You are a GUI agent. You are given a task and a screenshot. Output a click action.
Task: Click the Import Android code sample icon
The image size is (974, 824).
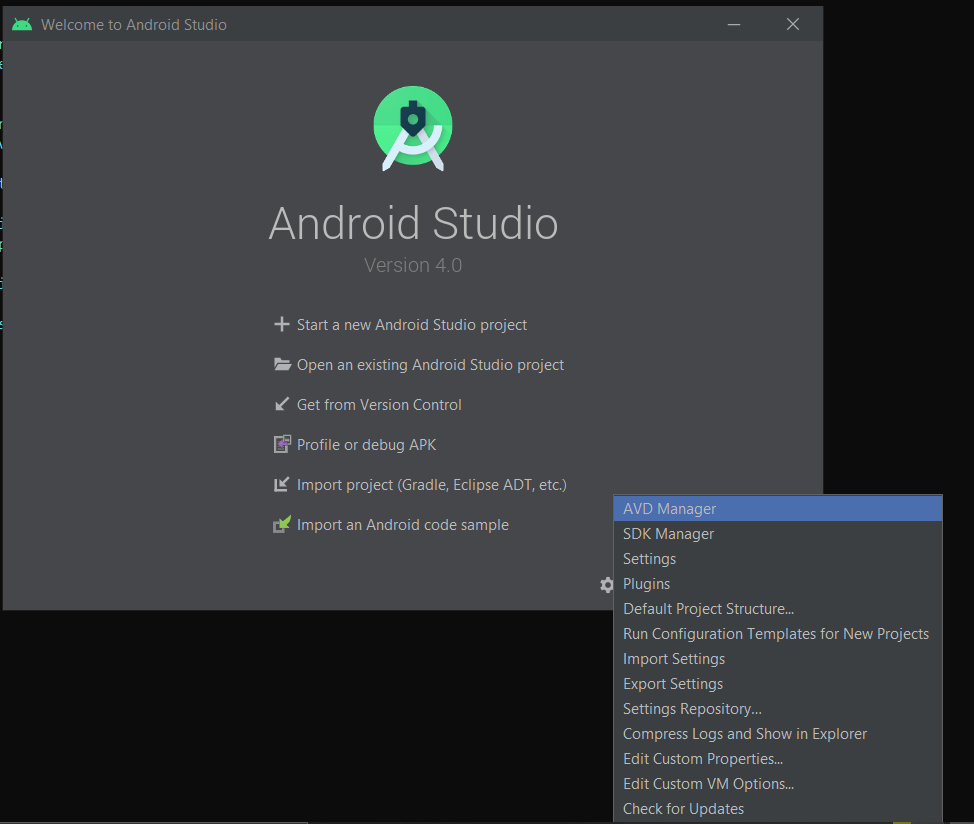(x=282, y=524)
